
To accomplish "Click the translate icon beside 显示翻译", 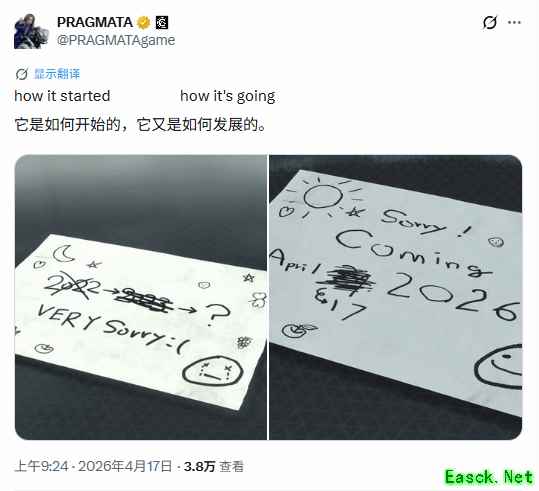I will click(x=22, y=74).
